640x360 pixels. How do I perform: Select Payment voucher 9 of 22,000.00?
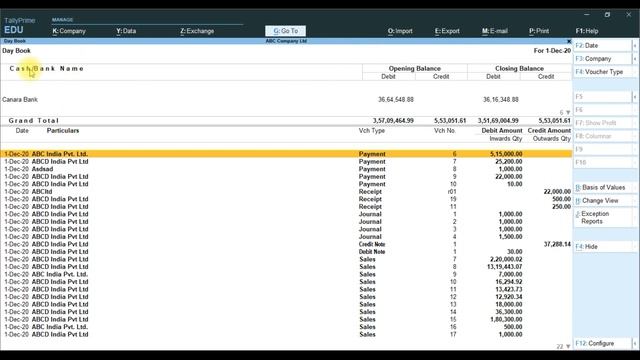(286, 177)
